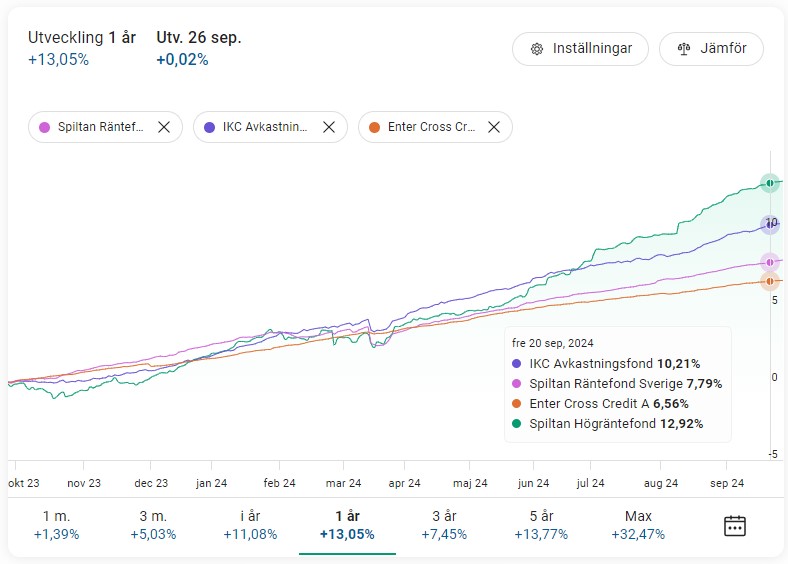Switch to the 5 år period tab
This screenshot has width=788, height=564.
click(x=541, y=525)
